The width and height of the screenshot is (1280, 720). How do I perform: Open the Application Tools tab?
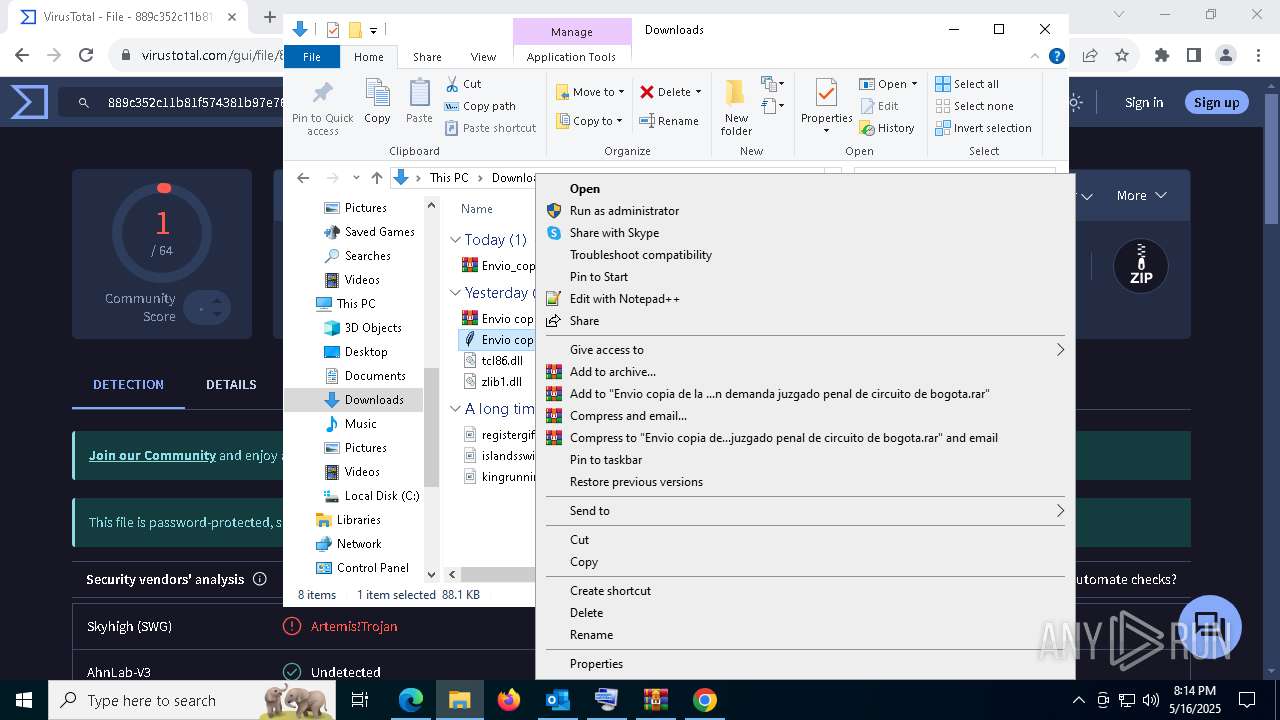(571, 57)
